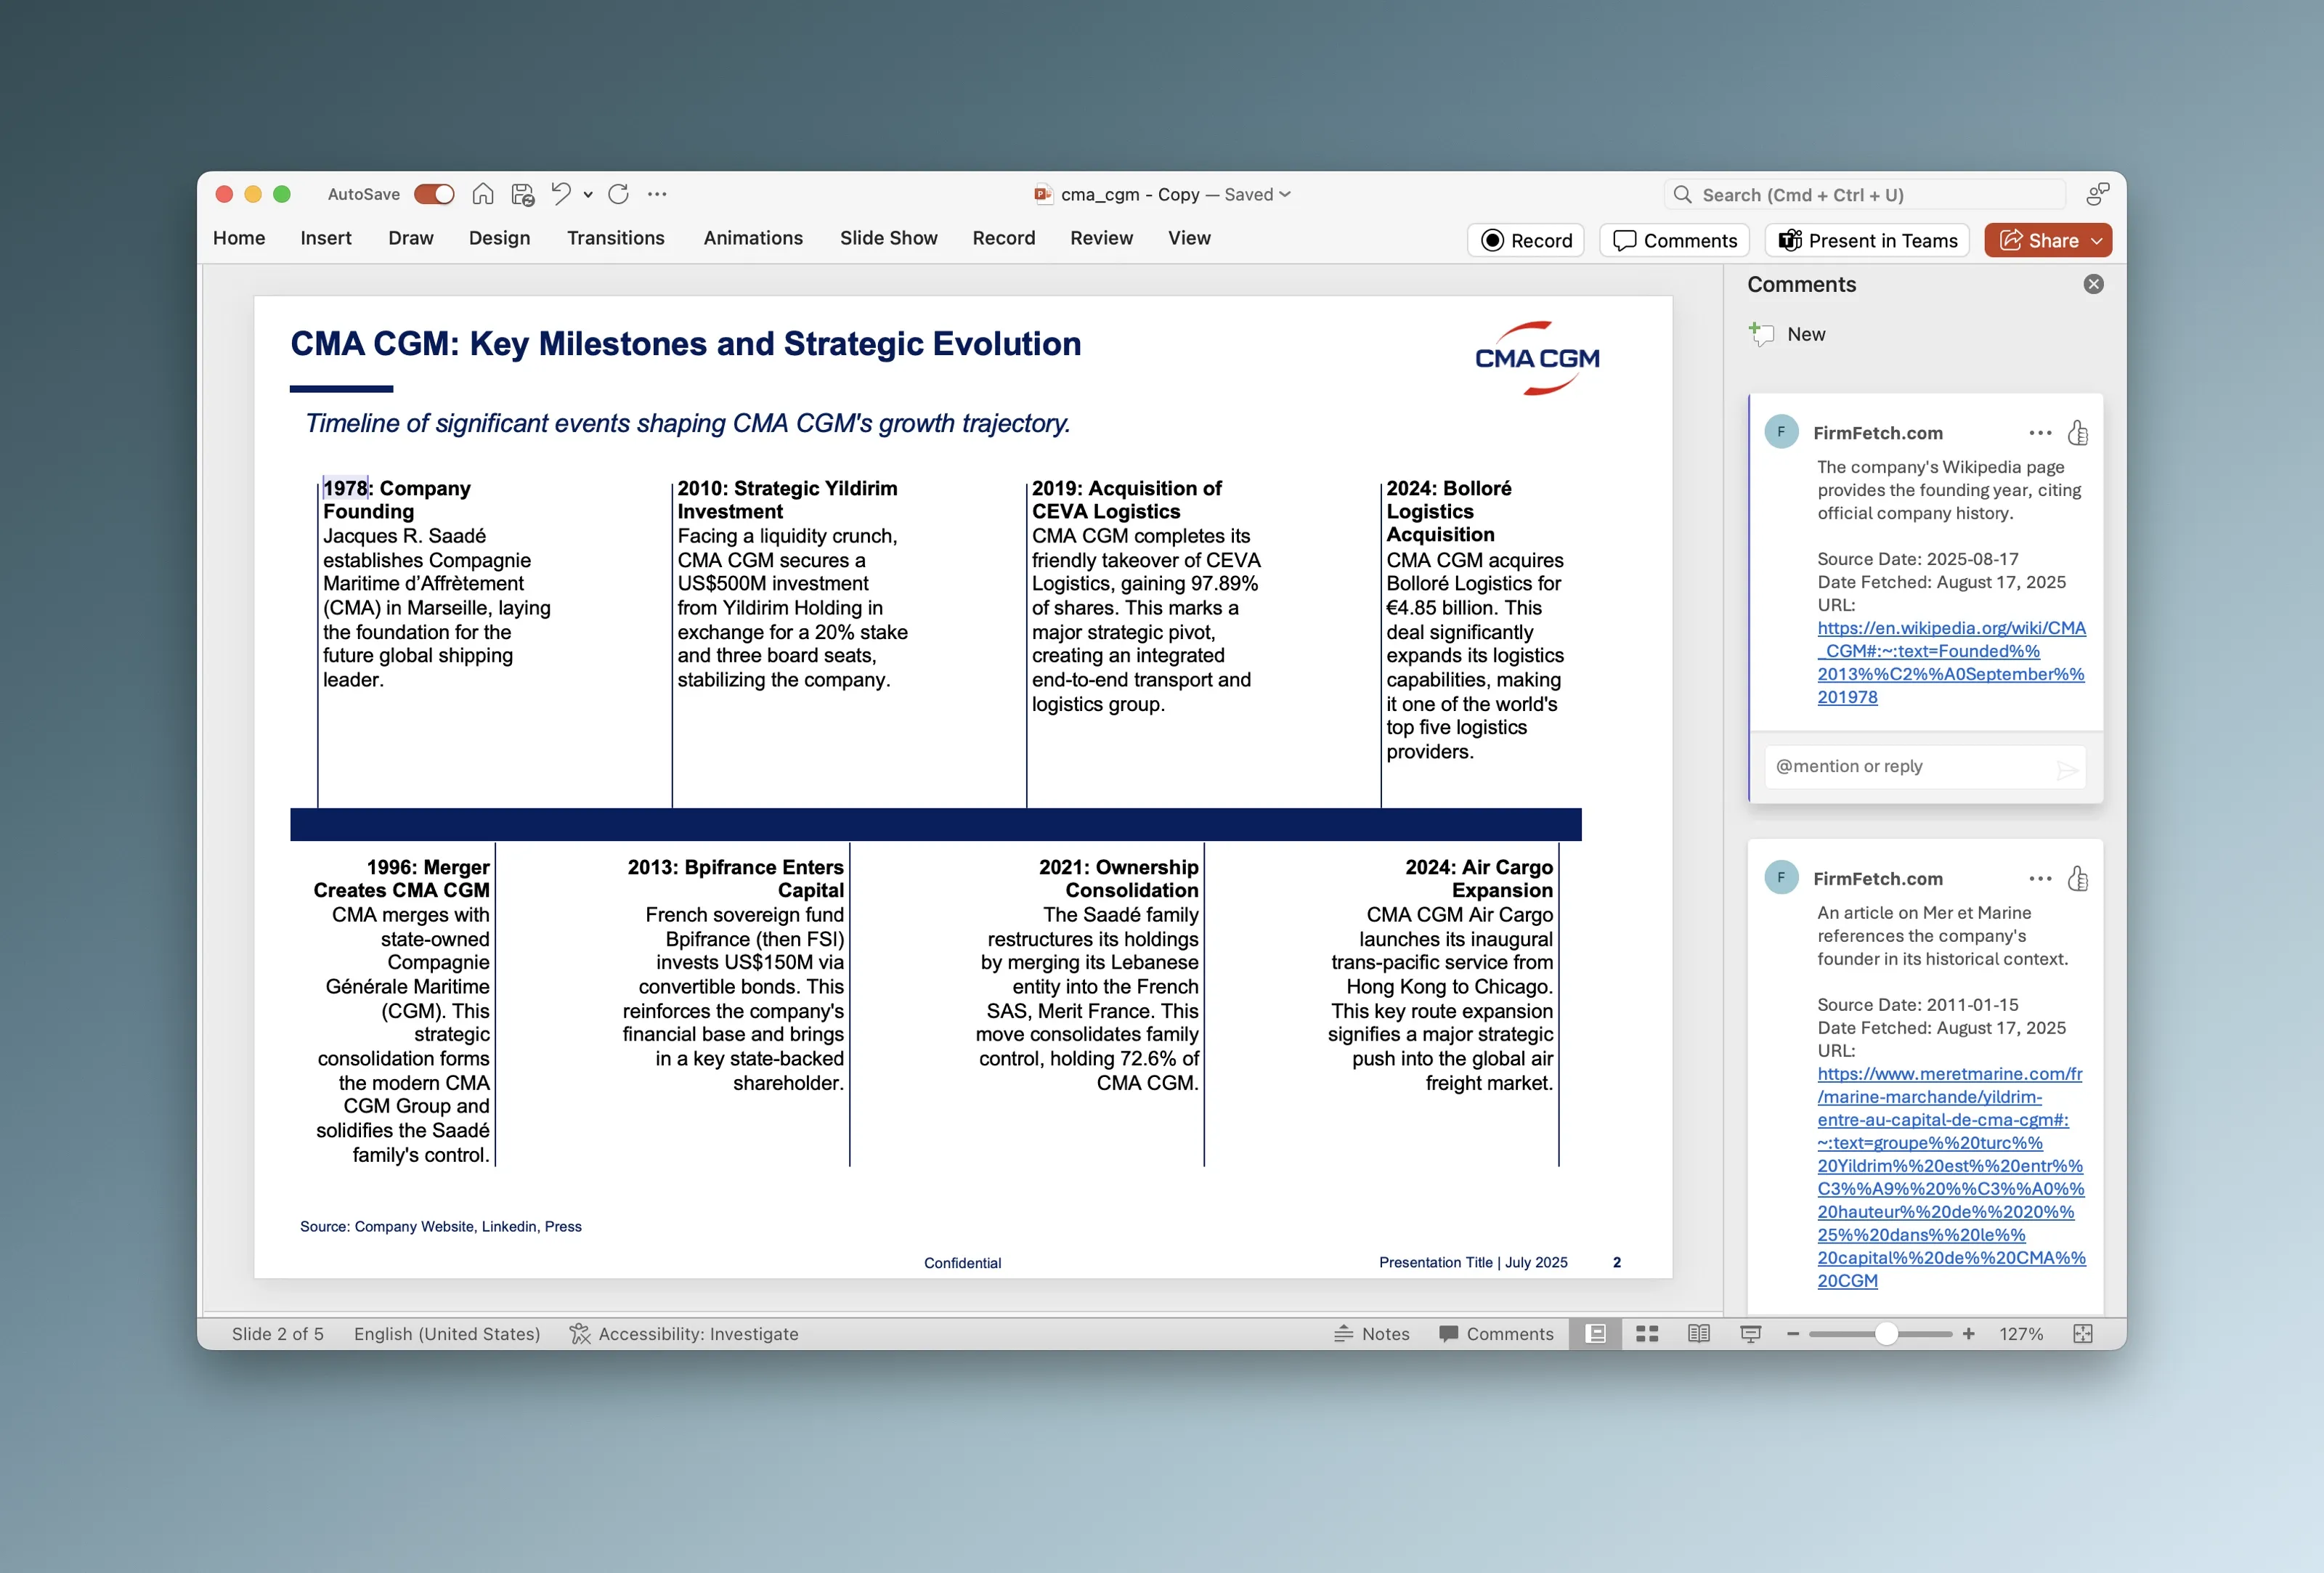2324x1573 pixels.
Task: Click the Comments button in ribbon
Action: point(1675,241)
